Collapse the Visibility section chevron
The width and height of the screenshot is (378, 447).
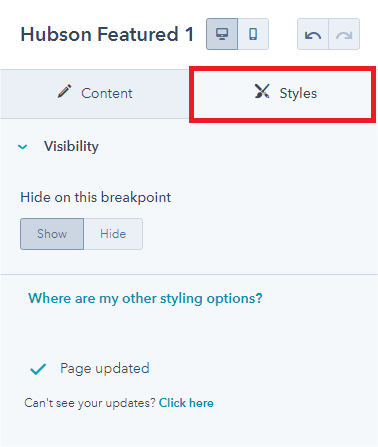[x=23, y=147]
